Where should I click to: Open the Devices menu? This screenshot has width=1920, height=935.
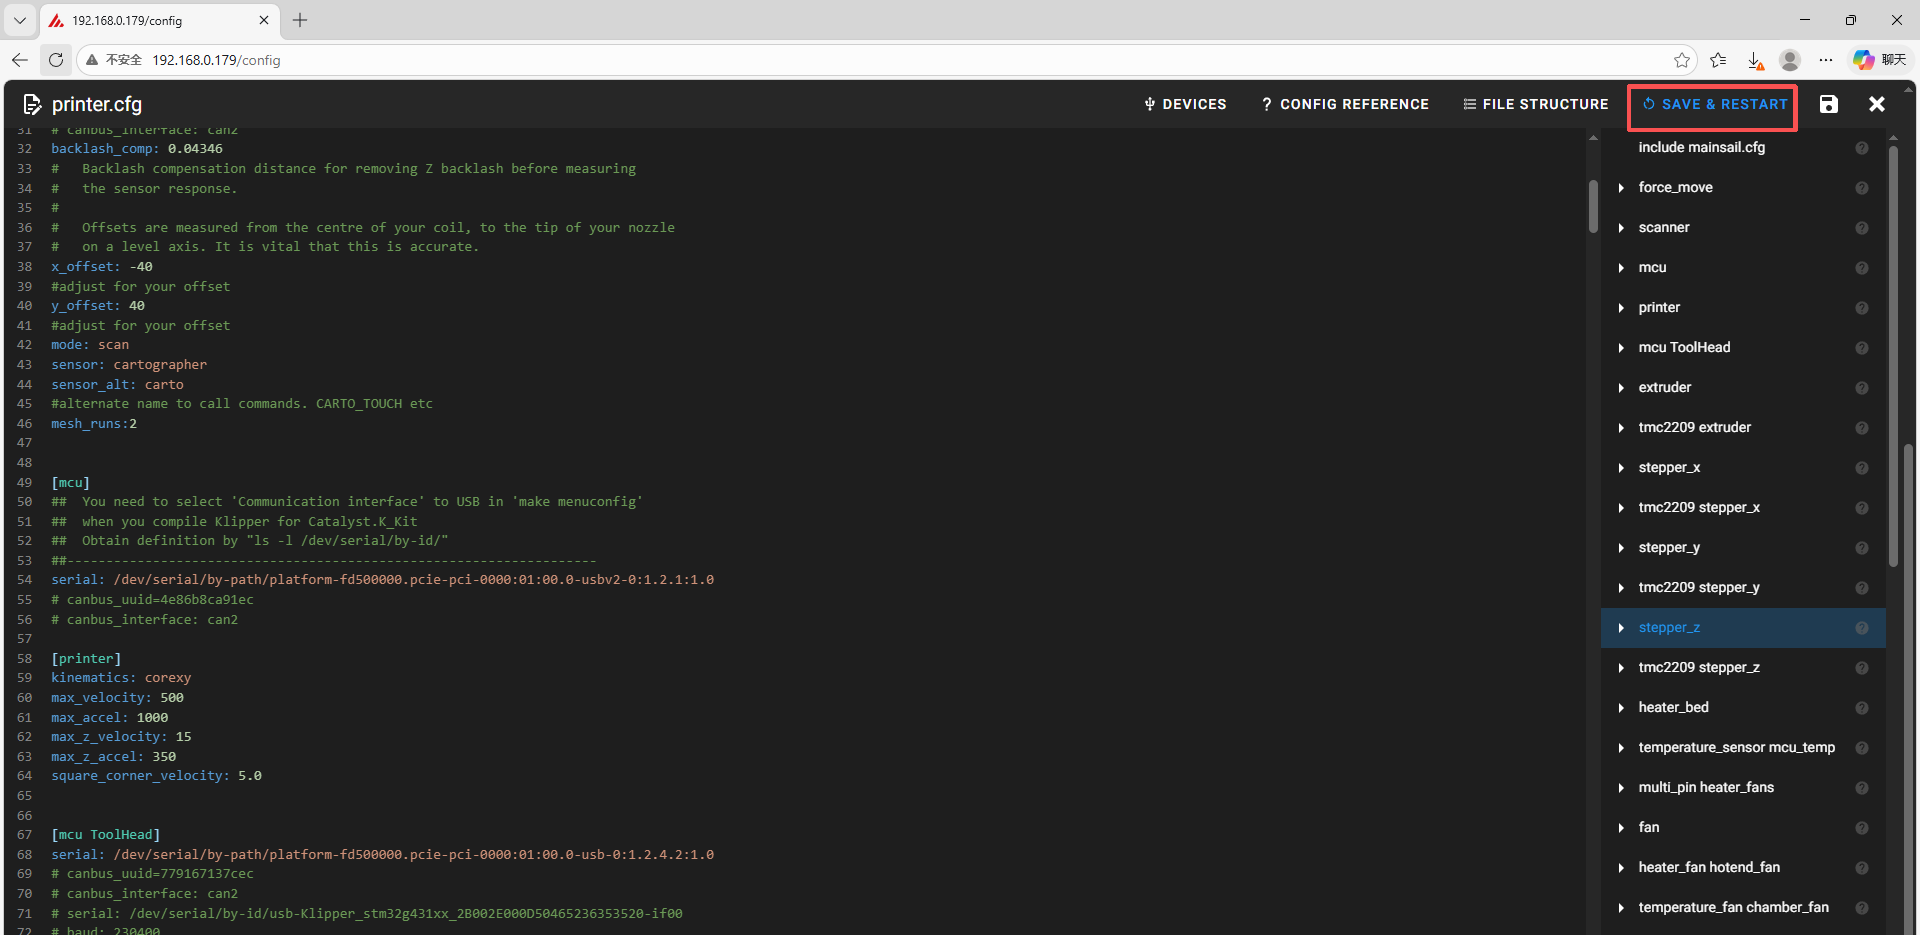[1185, 104]
